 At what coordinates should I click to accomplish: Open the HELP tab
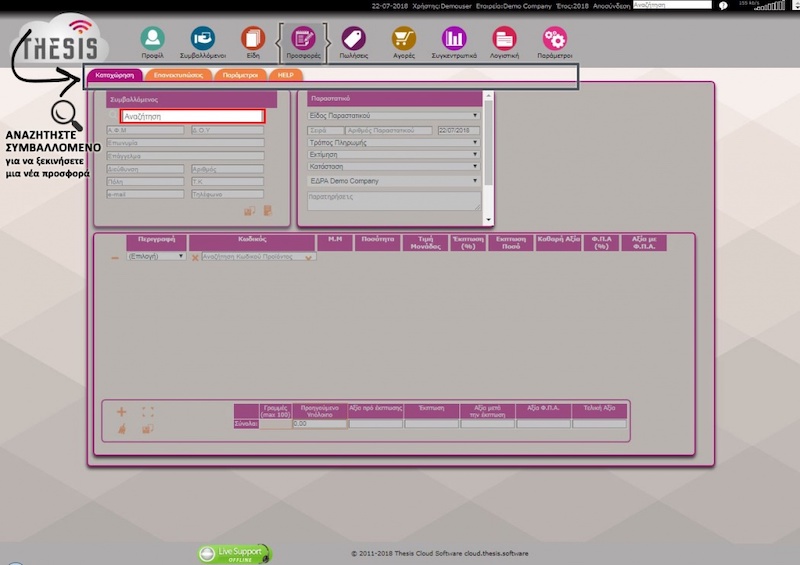[x=285, y=75]
